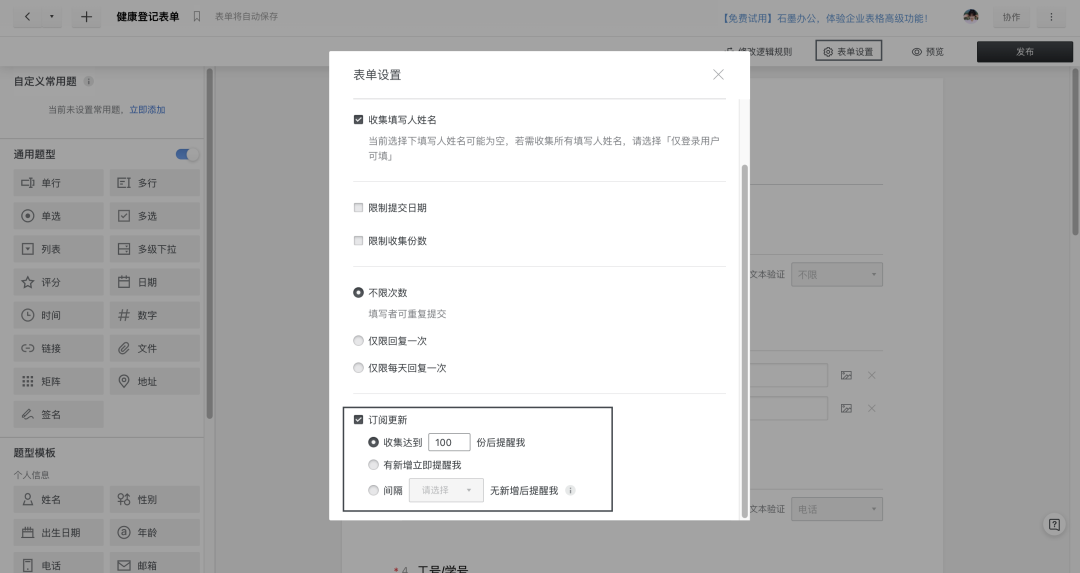Insert the email (邮箱) template question

154,564
